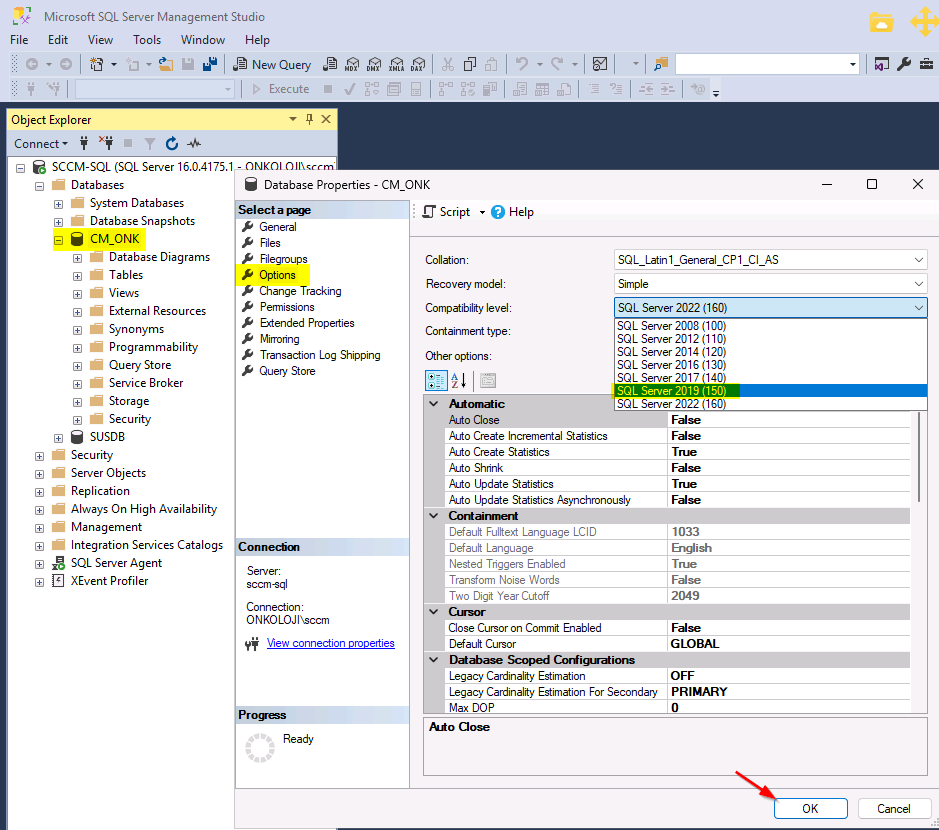The height and width of the screenshot is (830, 939).
Task: Open the Activity Monitor icon
Action: click(599, 64)
